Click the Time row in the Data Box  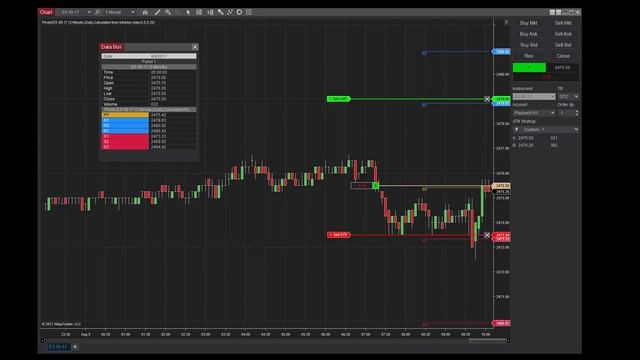(x=149, y=72)
